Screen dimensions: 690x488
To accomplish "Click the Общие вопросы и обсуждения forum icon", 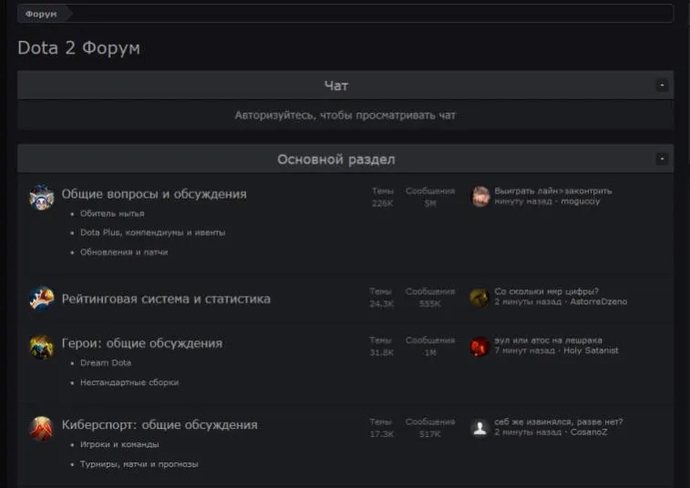I will click(42, 198).
